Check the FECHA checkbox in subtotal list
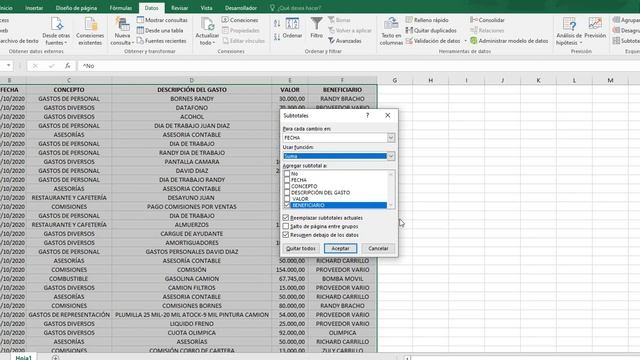This screenshot has height=360, width=640. click(x=287, y=180)
